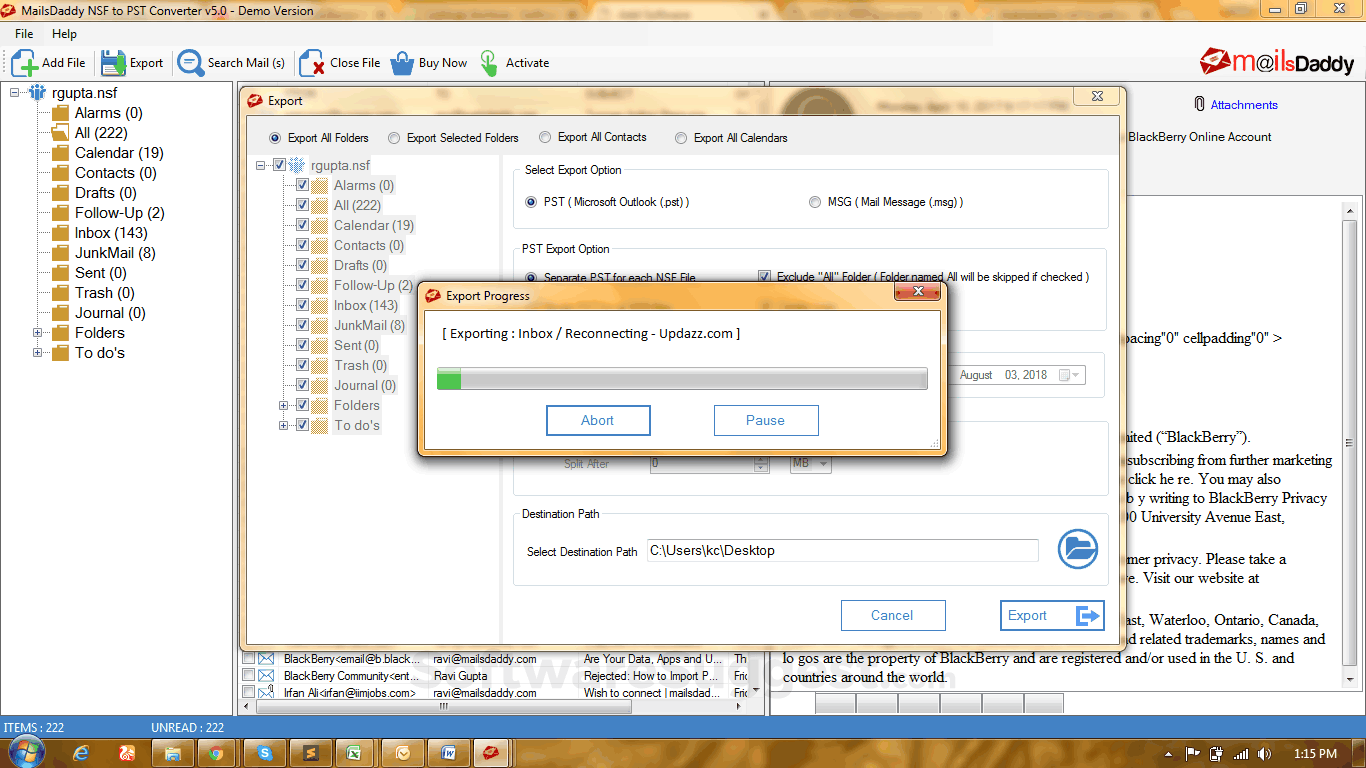This screenshot has height=768, width=1366.
Task: Open the Attachments link
Action: 1244,105
